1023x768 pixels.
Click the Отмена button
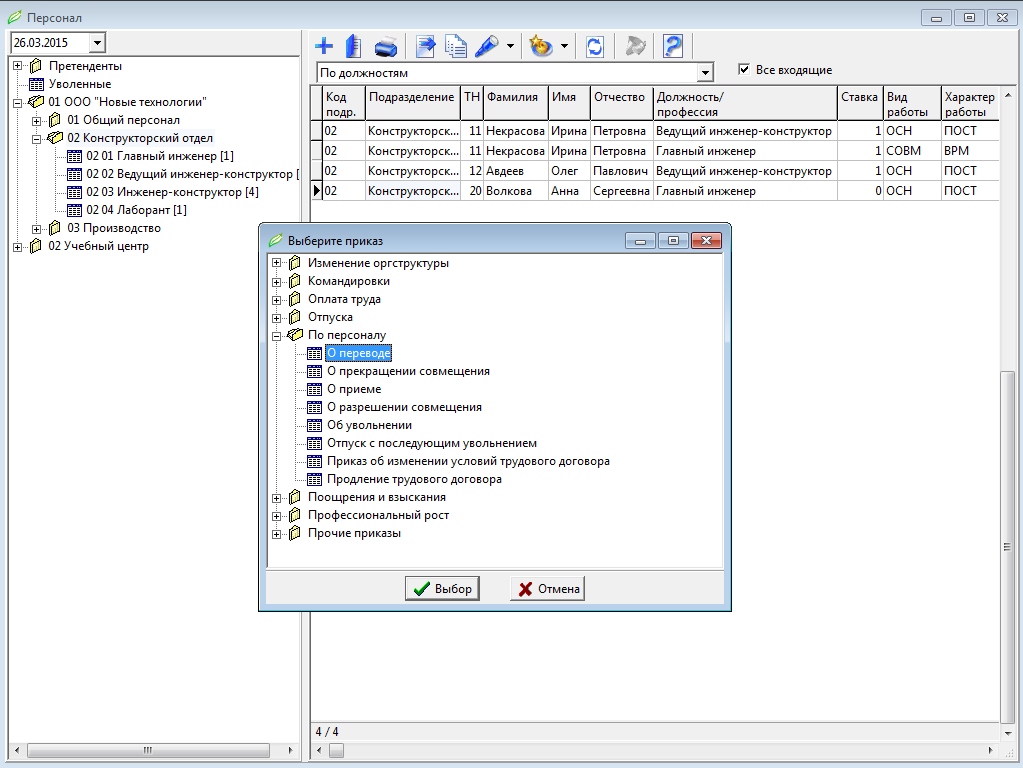click(x=548, y=589)
